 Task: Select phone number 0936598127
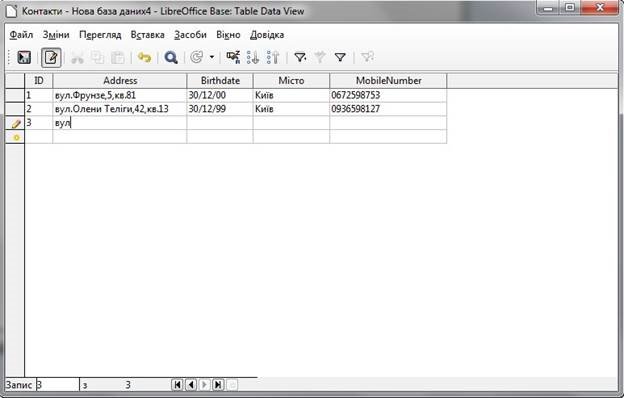click(388, 109)
